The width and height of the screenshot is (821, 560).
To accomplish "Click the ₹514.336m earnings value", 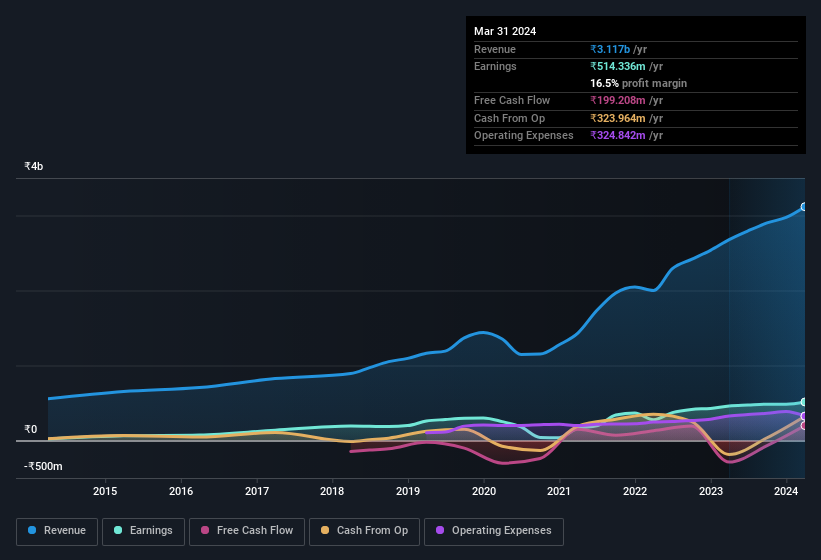I will pyautogui.click(x=618, y=66).
